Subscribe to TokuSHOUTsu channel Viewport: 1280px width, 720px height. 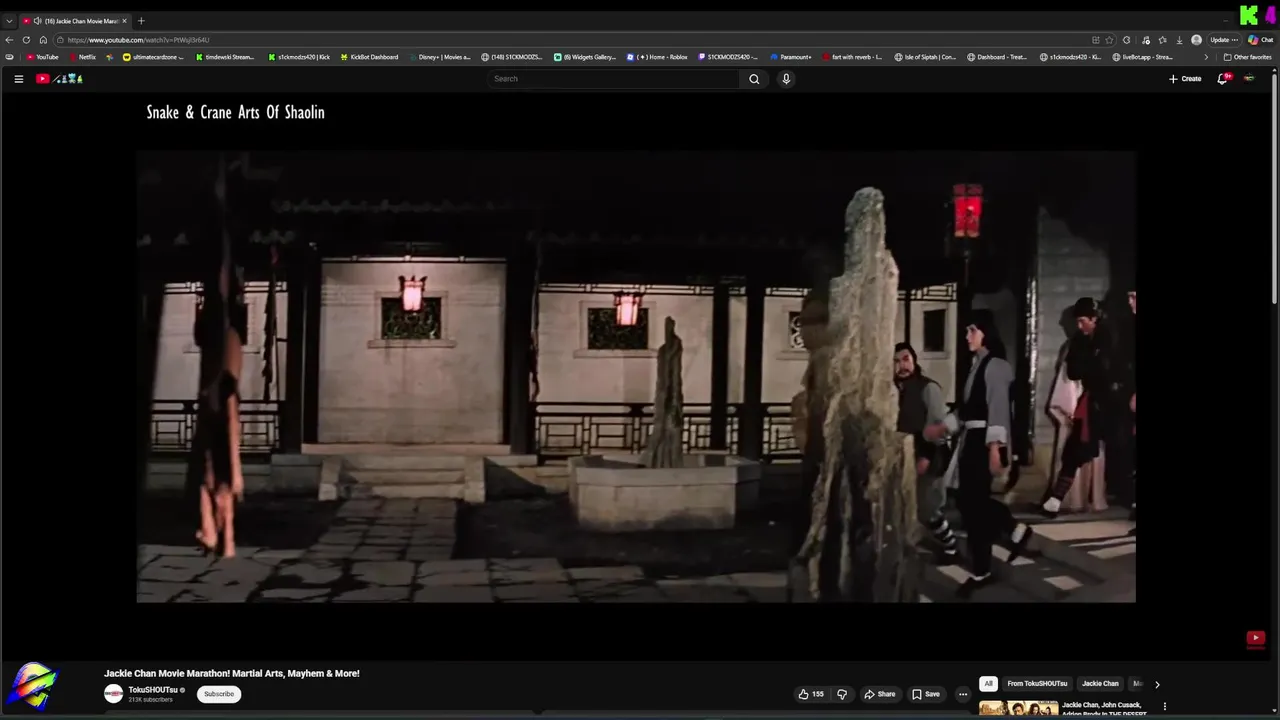219,694
